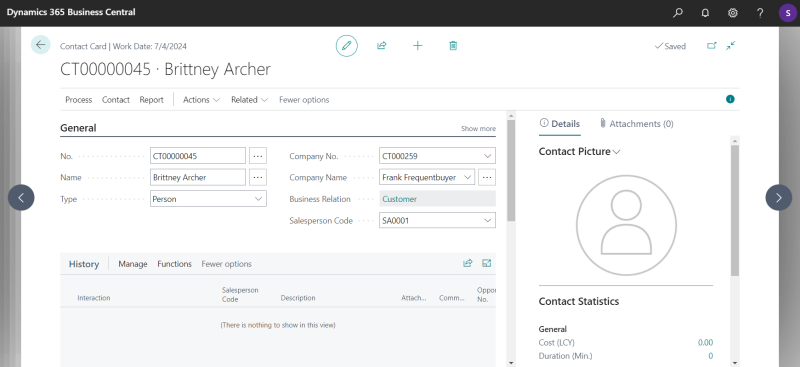The height and width of the screenshot is (367, 800).
Task: Open notifications bell icon
Action: [705, 13]
